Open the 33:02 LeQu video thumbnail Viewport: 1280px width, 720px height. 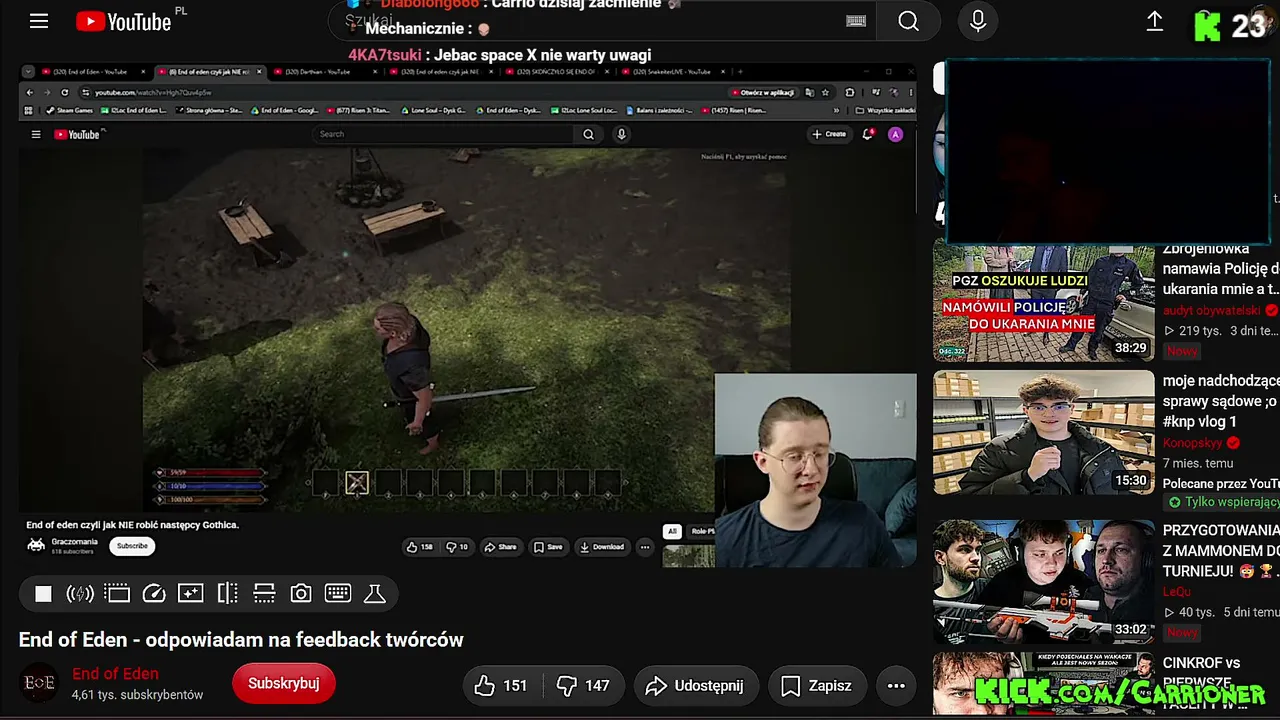coord(1043,582)
